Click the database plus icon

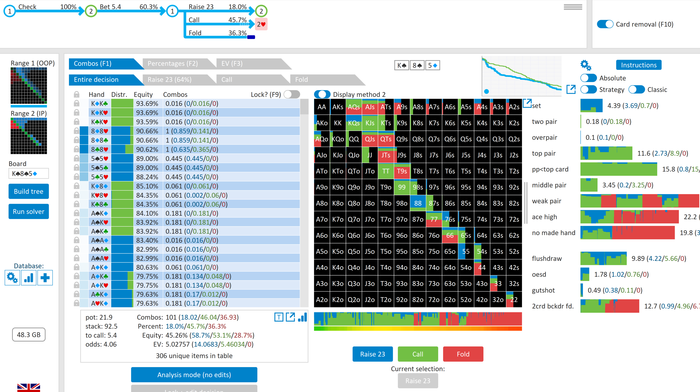45,278
